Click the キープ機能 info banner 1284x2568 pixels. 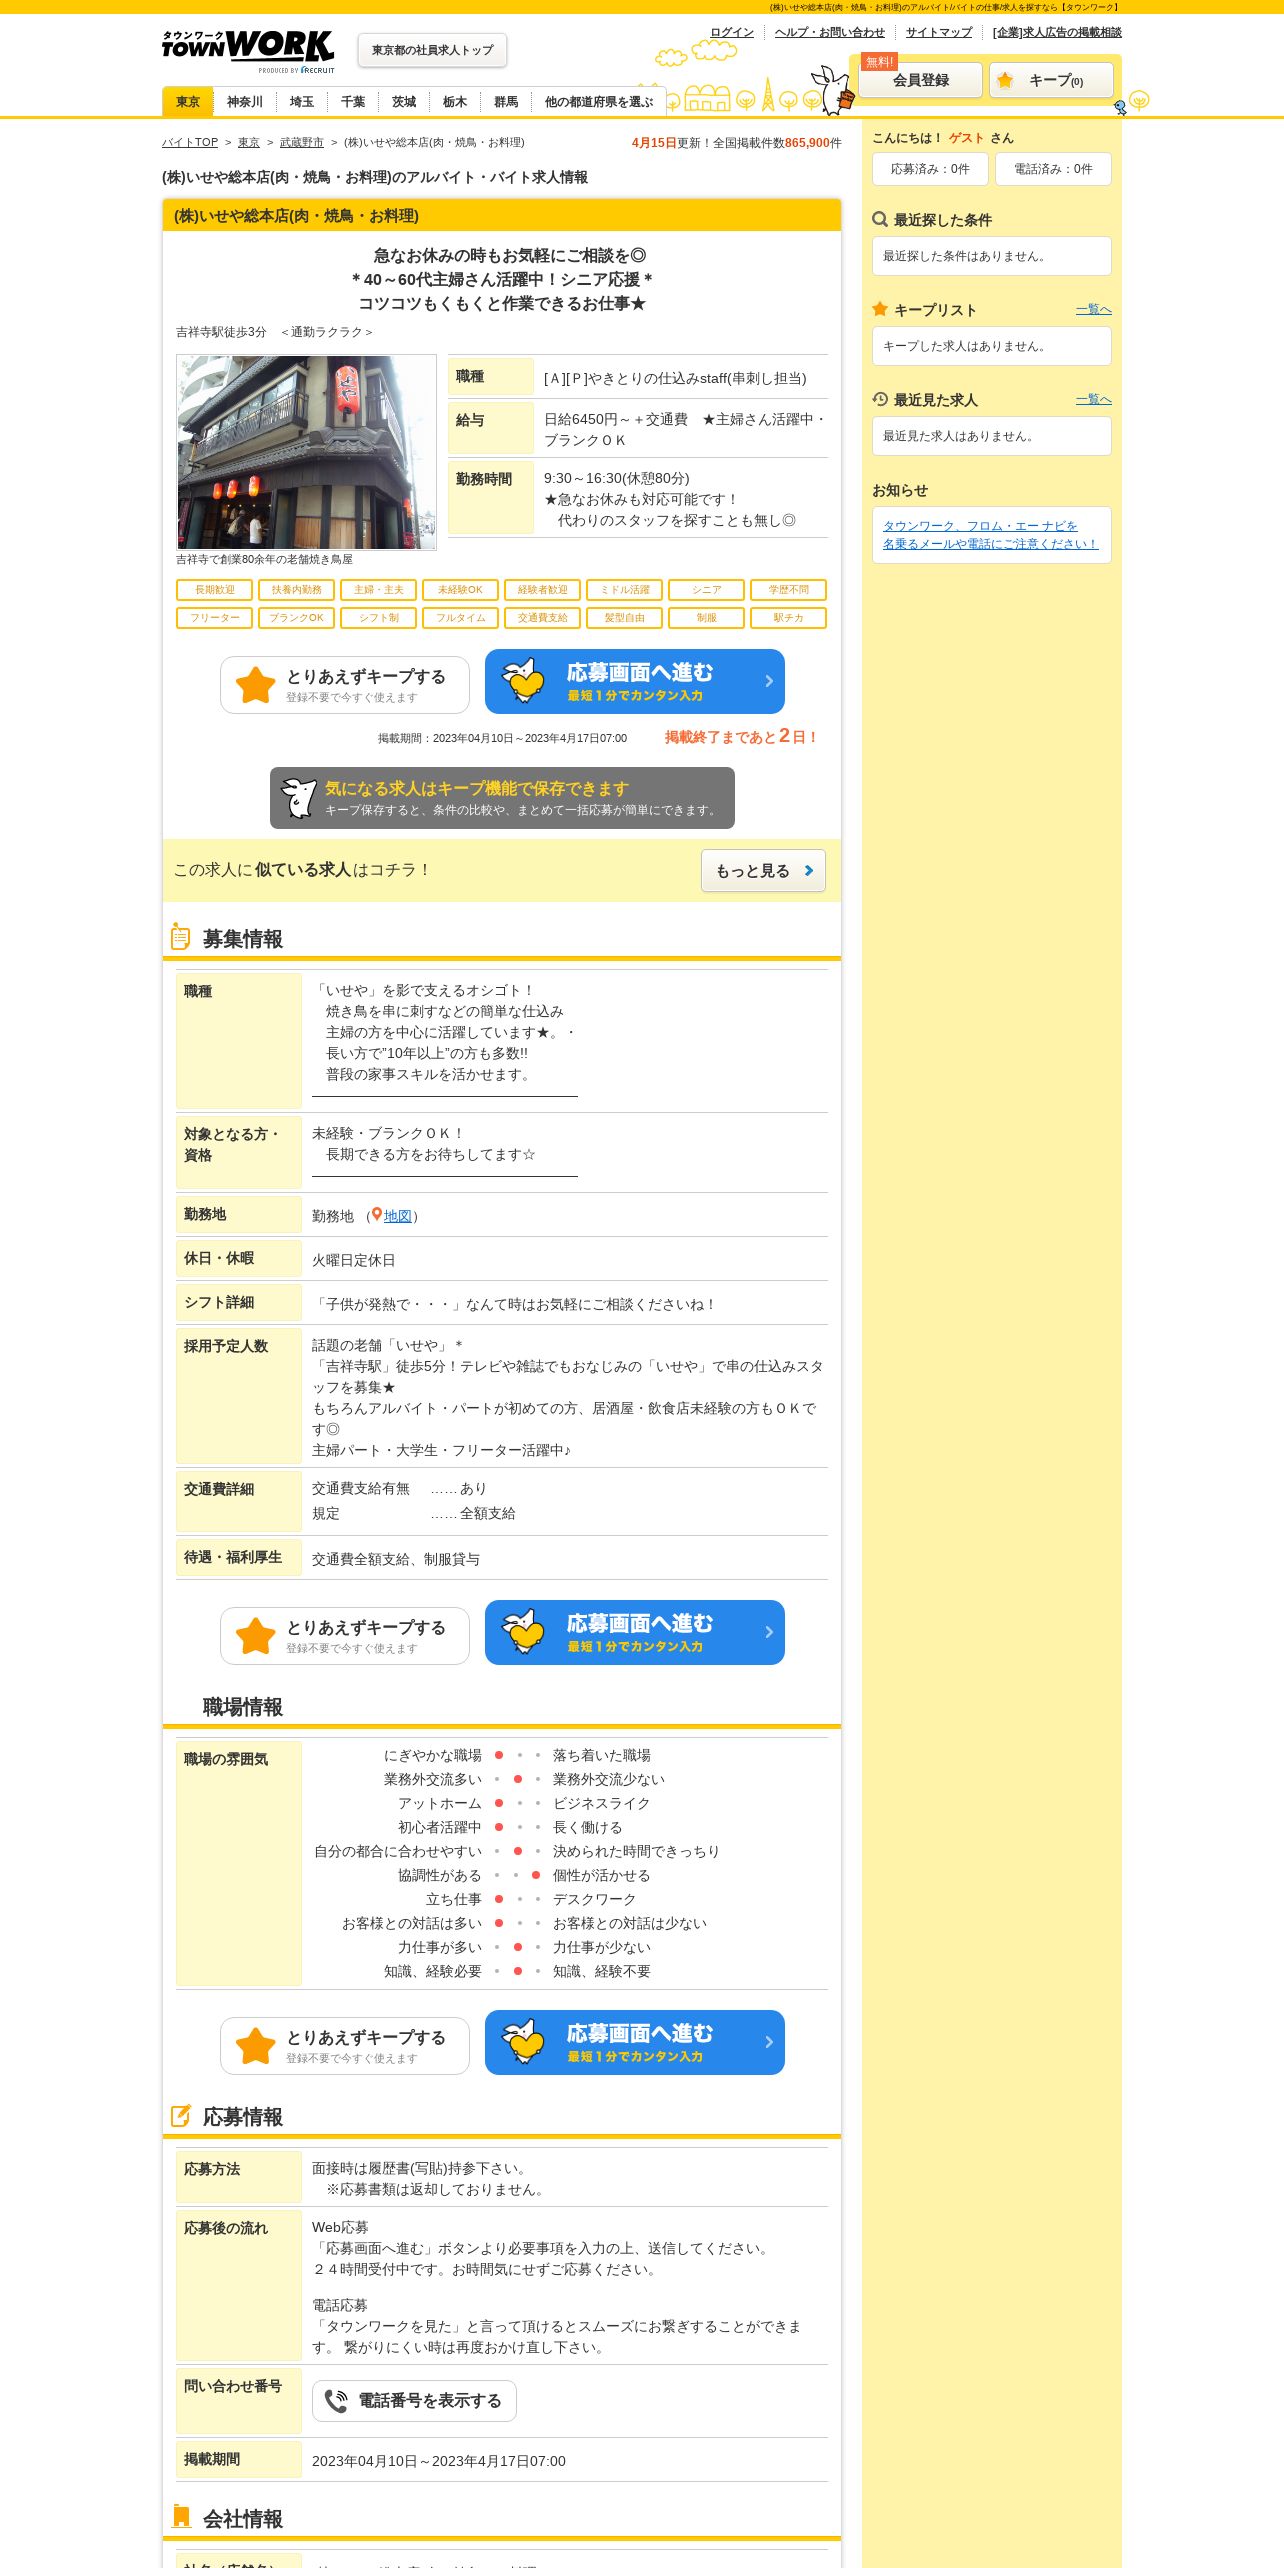[502, 798]
